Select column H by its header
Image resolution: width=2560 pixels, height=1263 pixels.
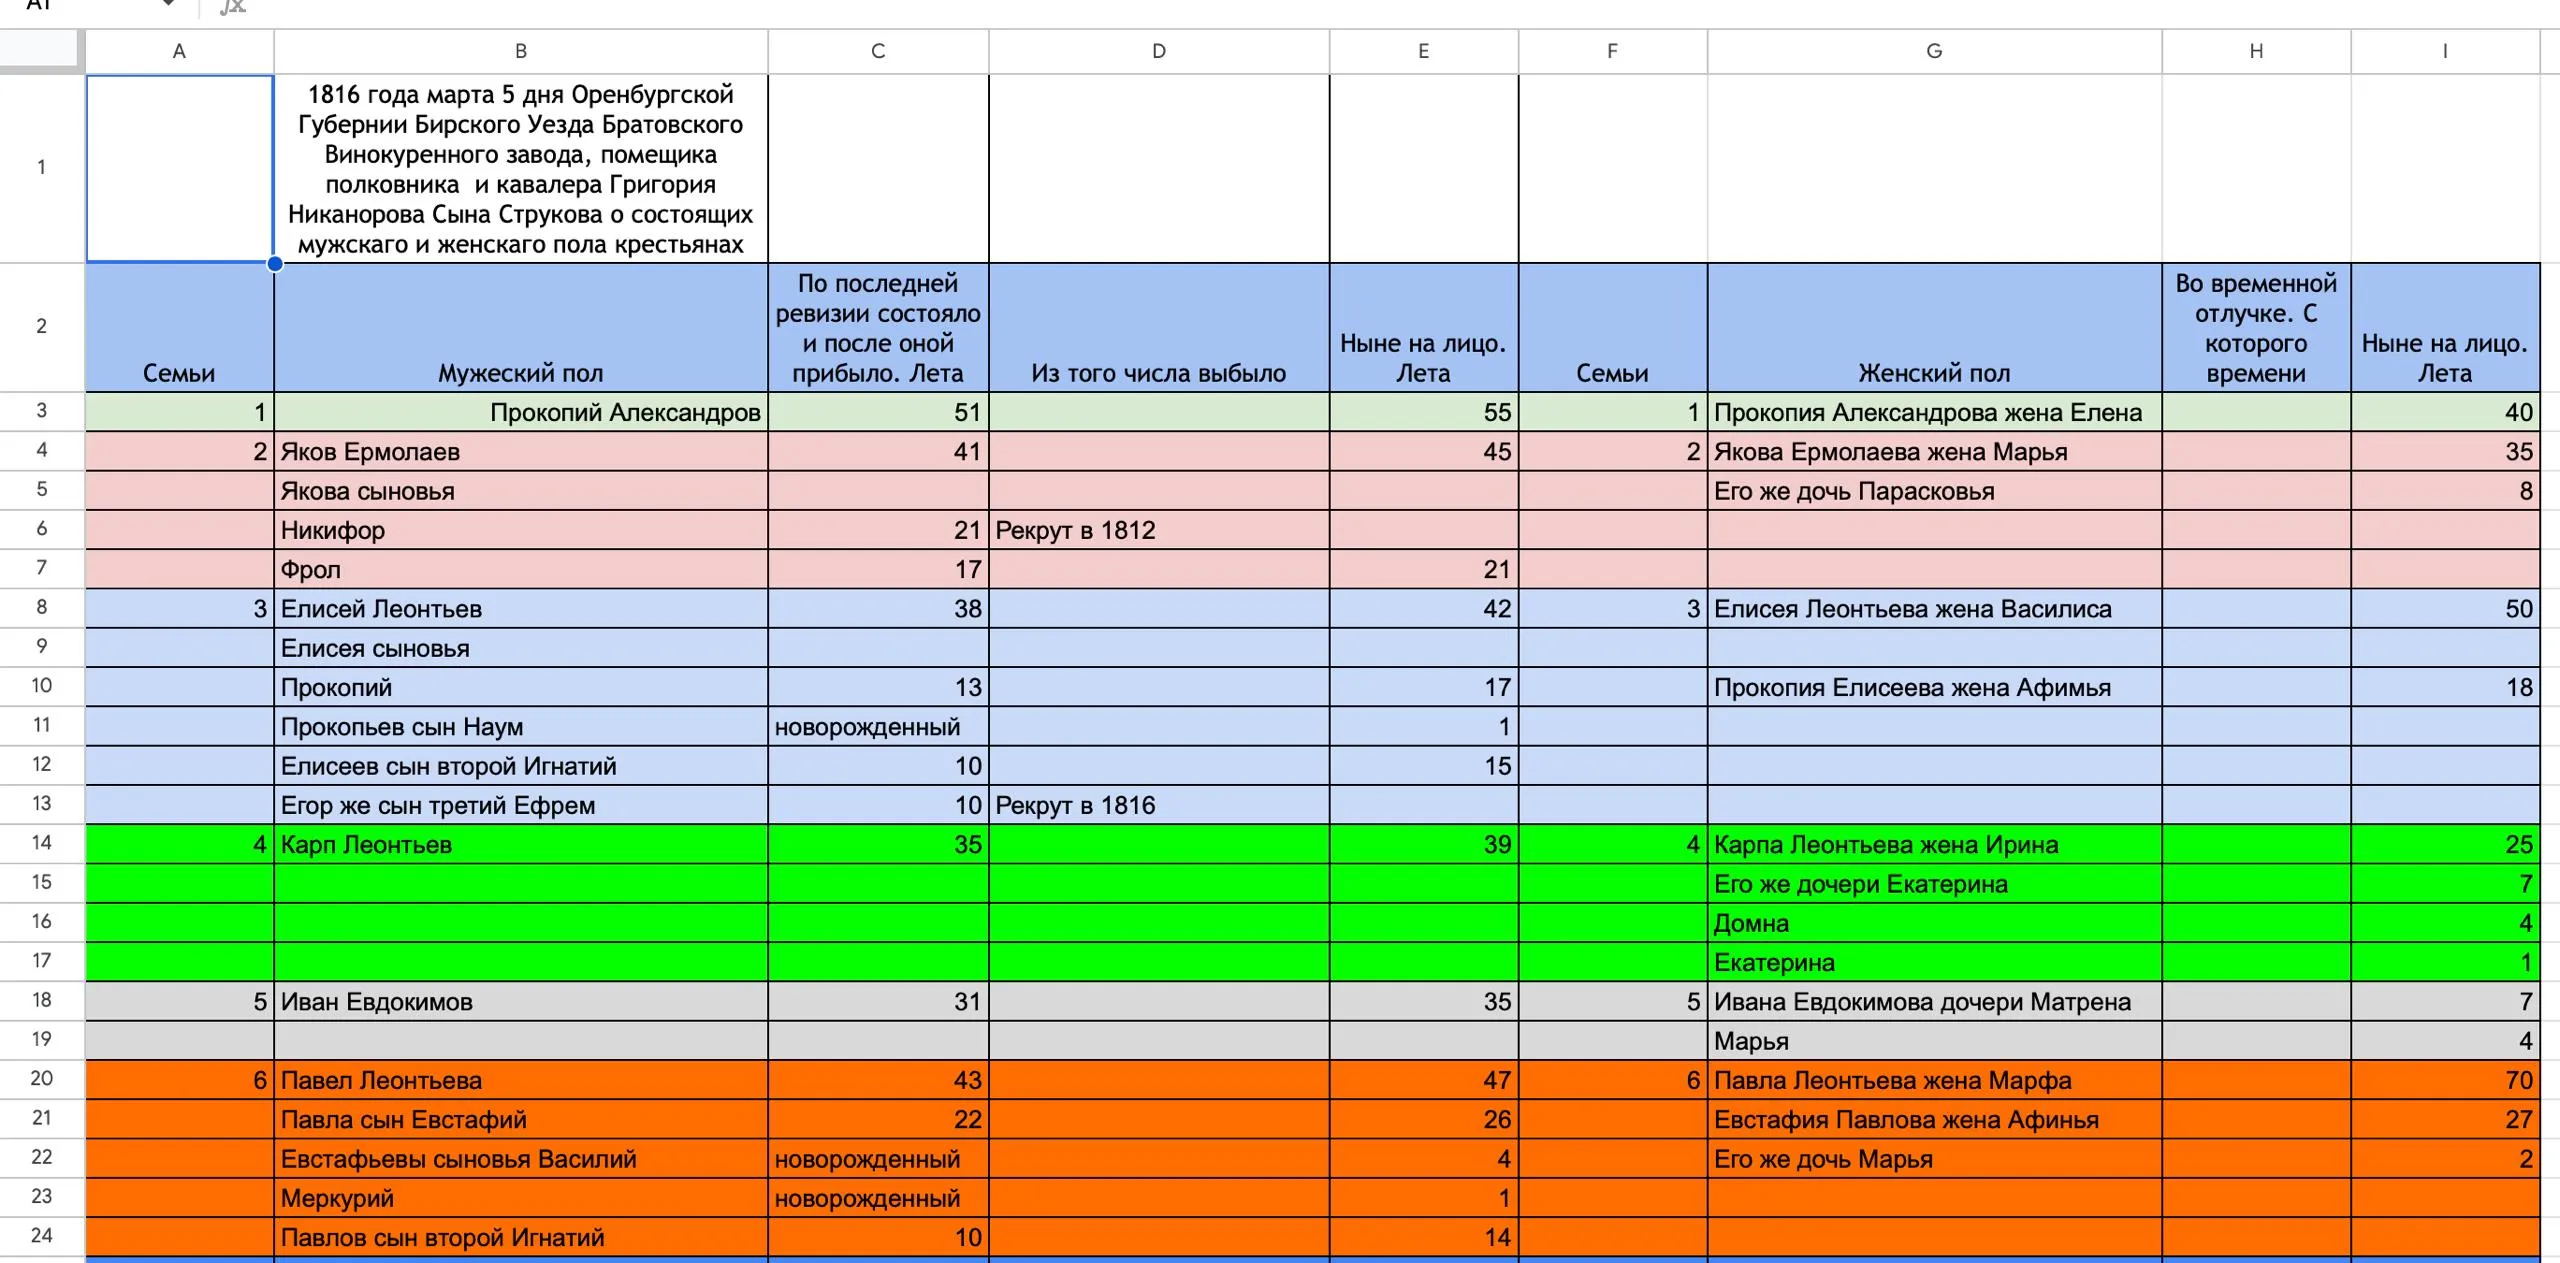coord(2257,51)
